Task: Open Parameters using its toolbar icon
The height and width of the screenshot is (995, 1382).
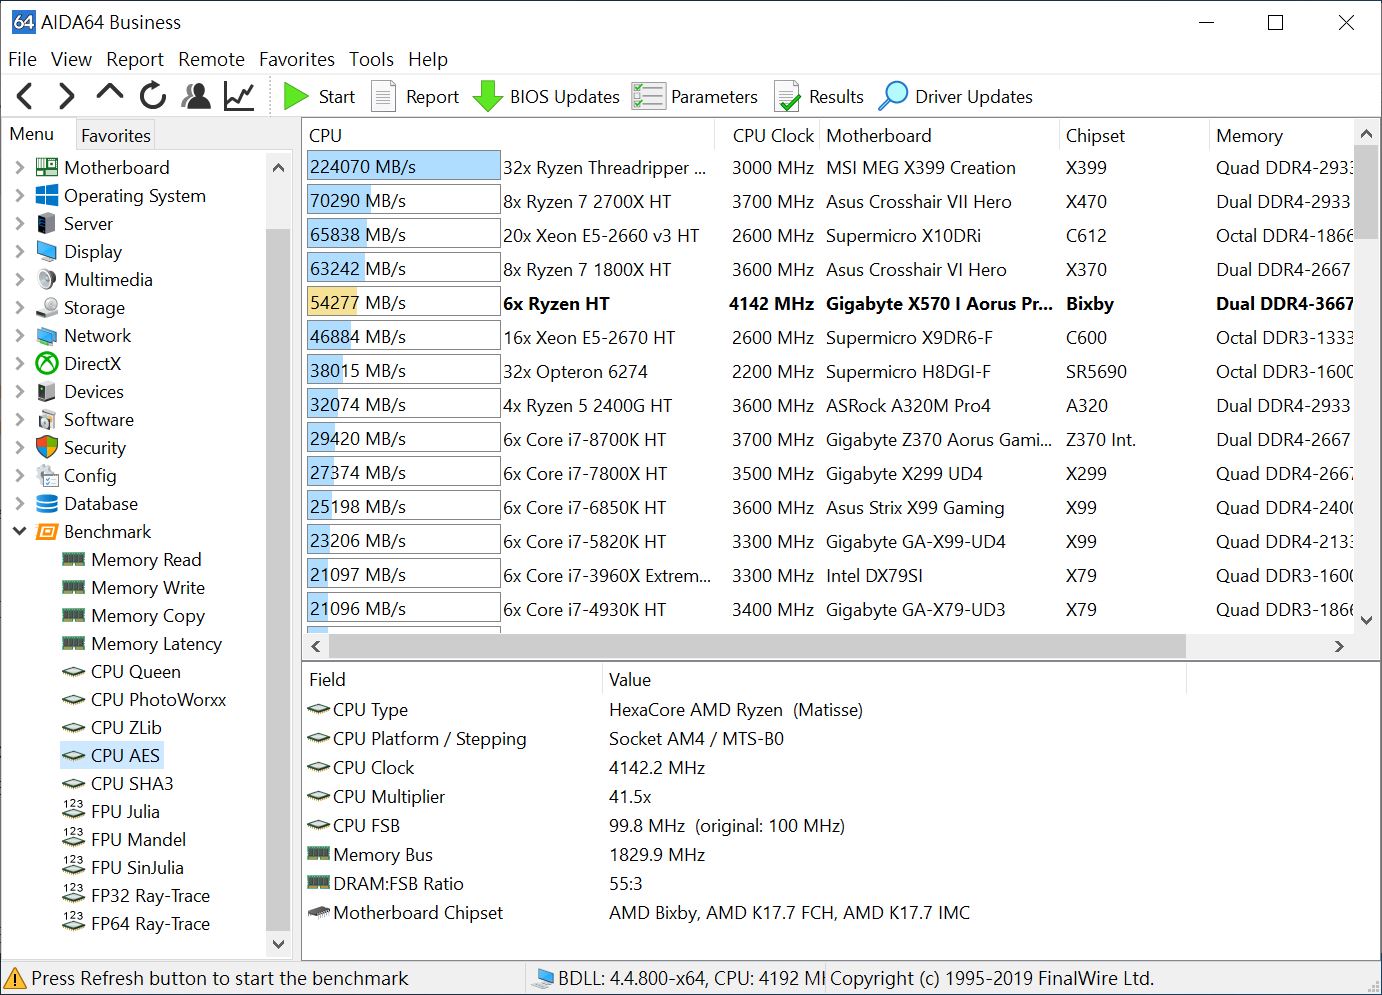Action: [648, 95]
